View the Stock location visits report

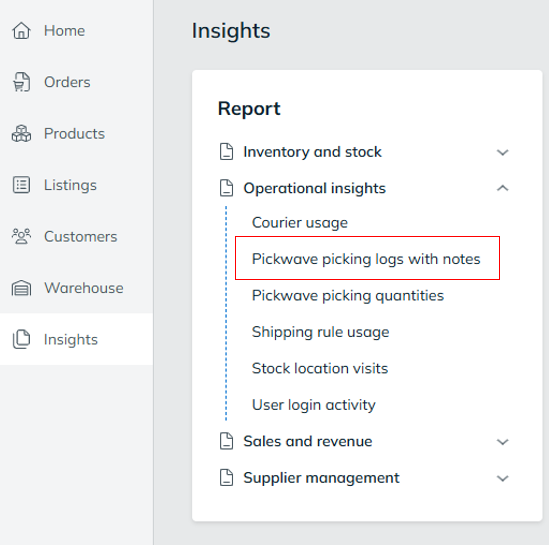click(320, 368)
